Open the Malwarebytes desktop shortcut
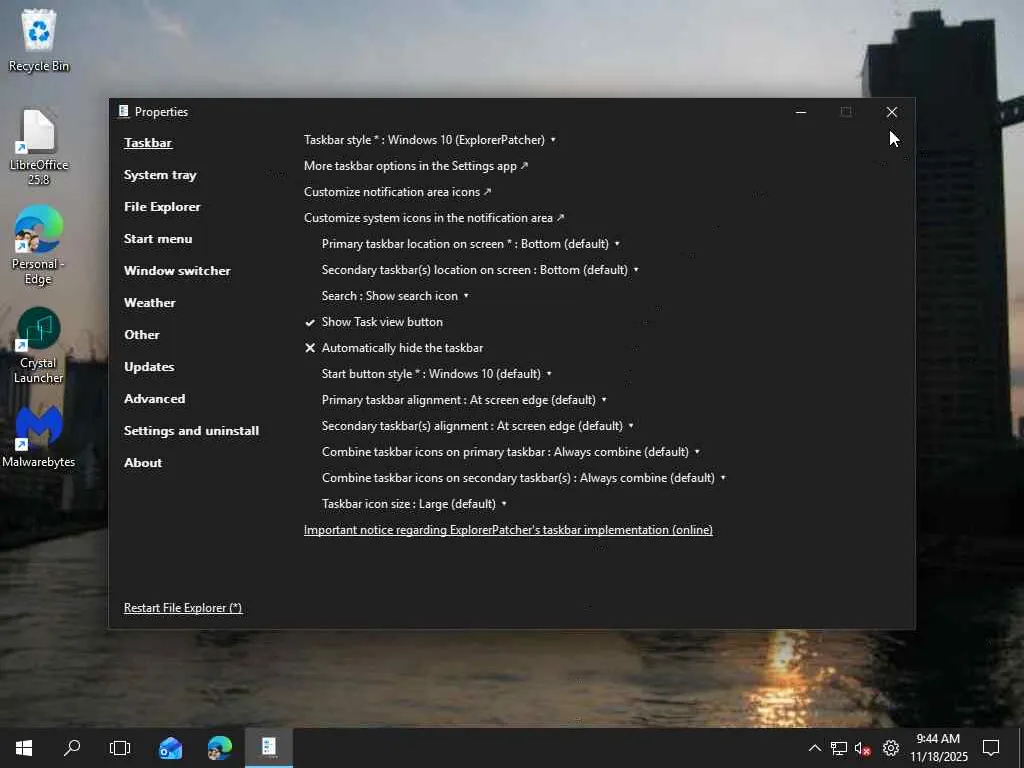 point(39,436)
